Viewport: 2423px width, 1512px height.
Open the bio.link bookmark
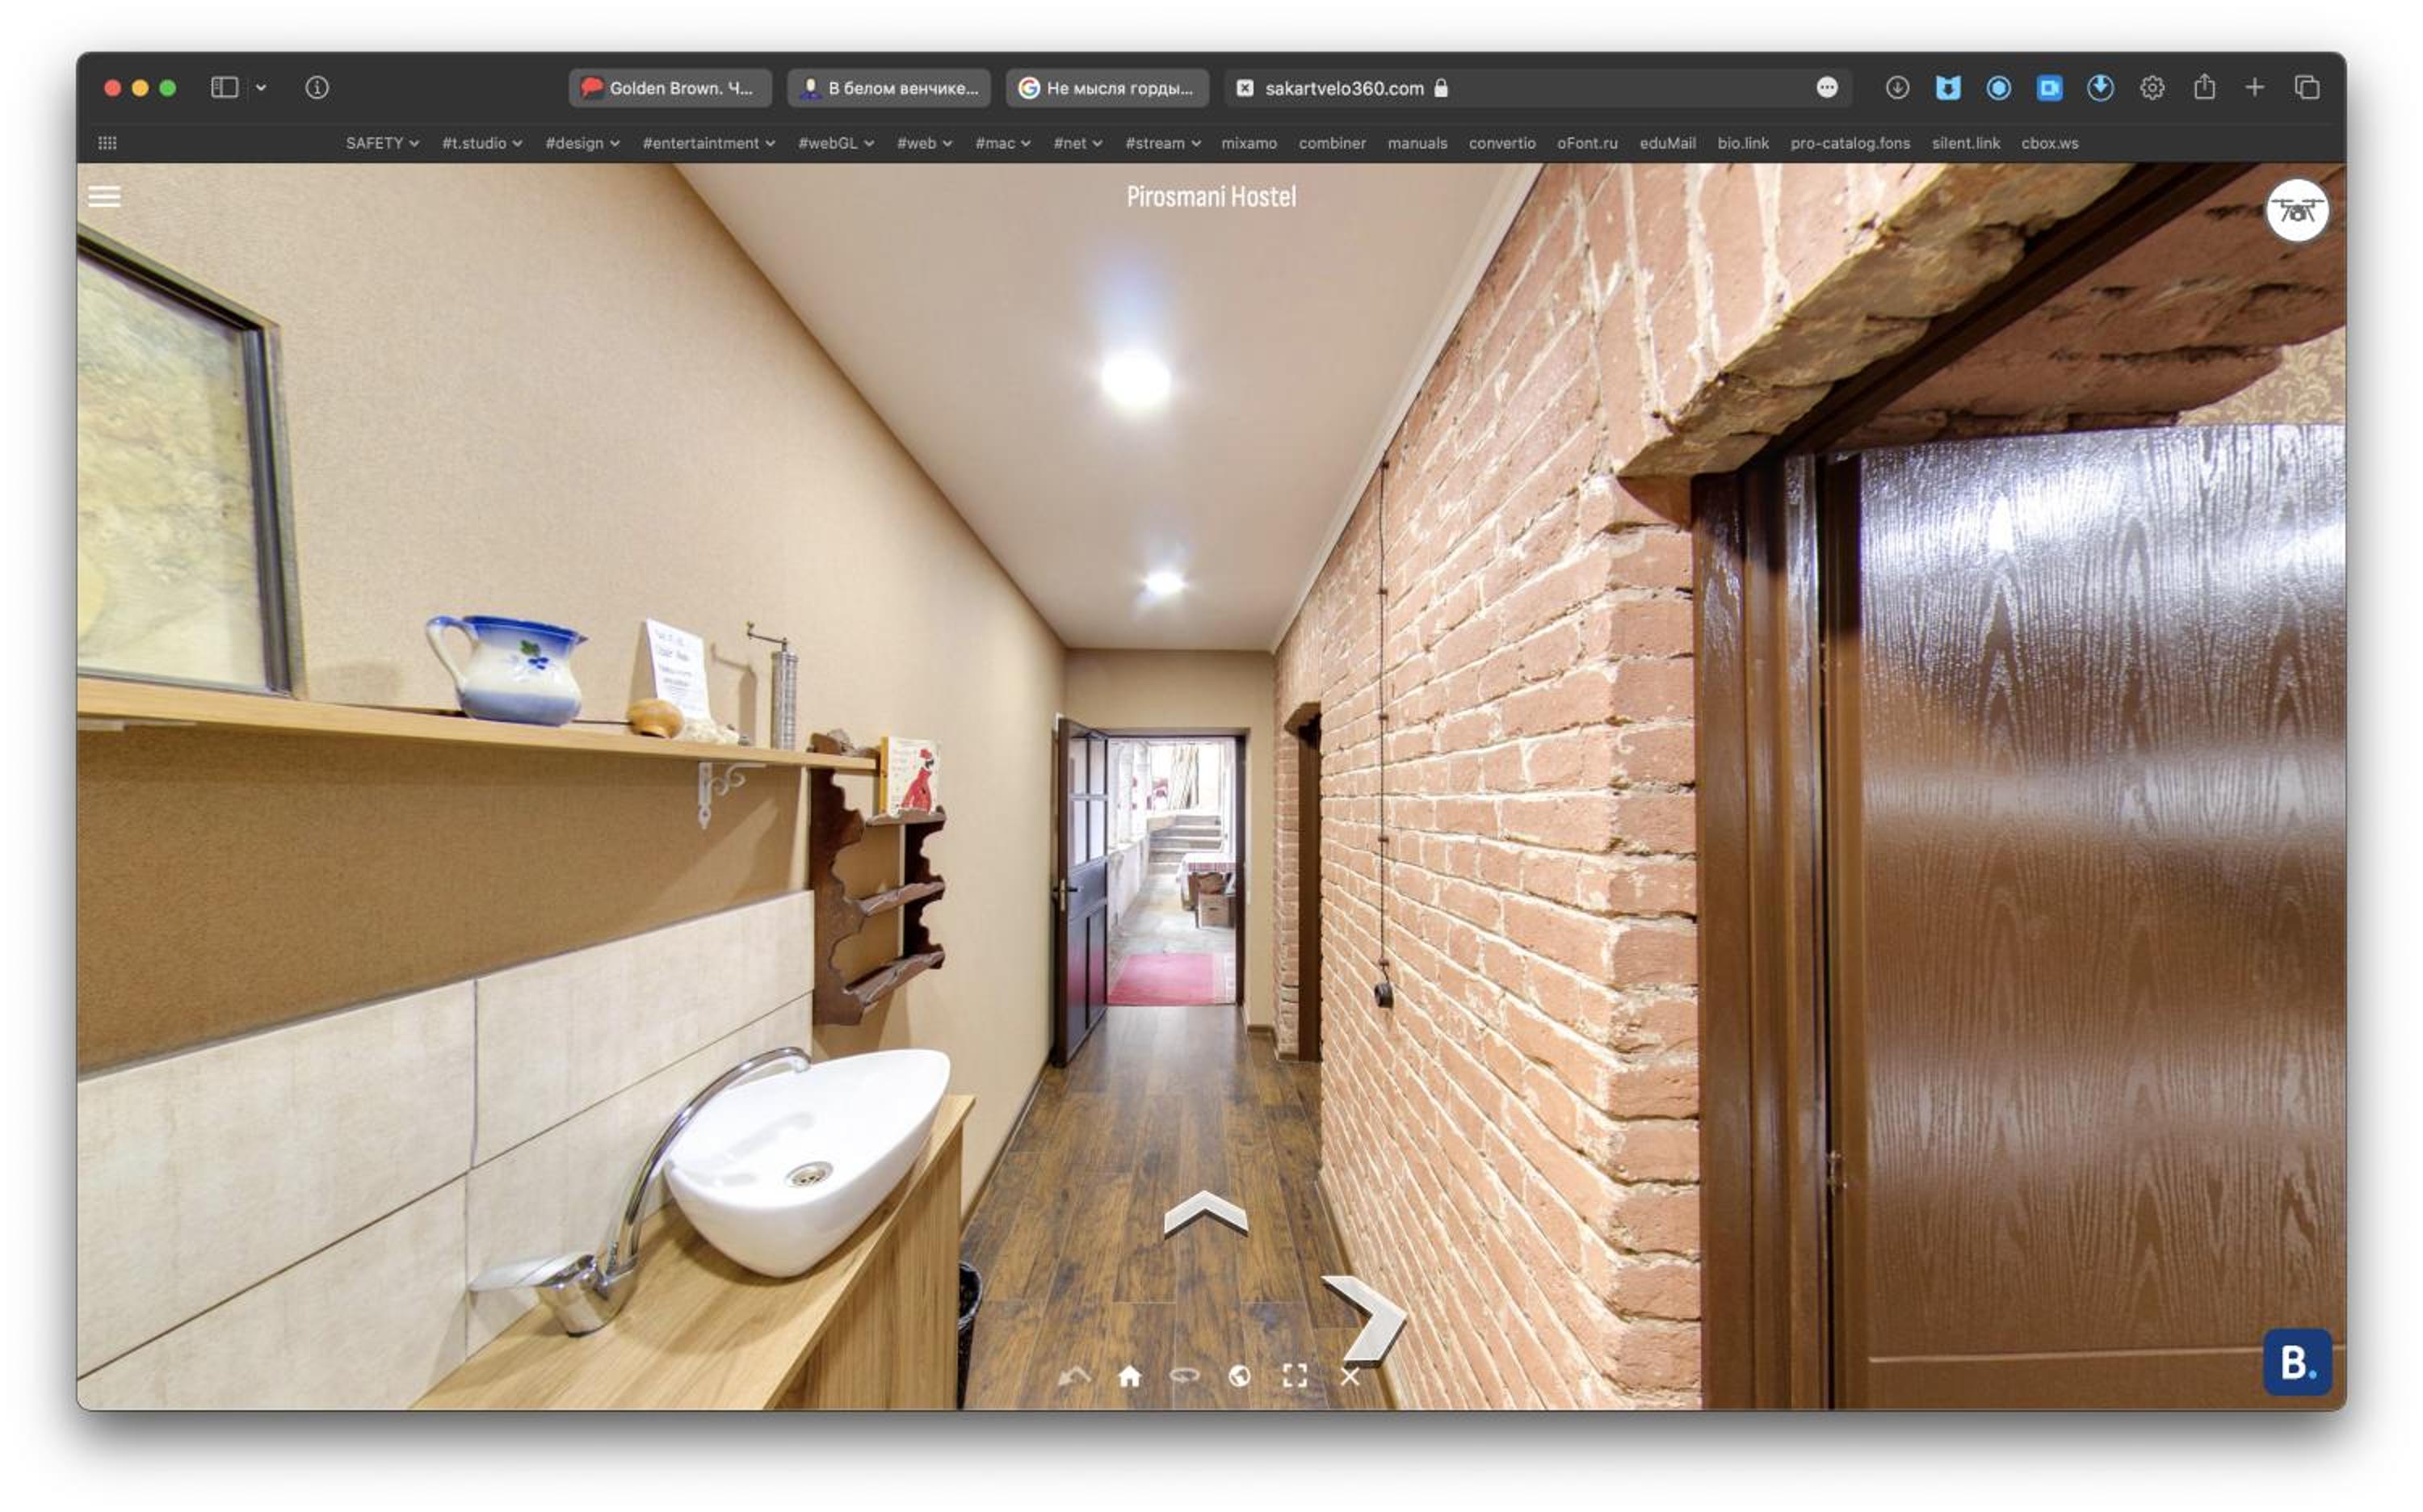click(1743, 143)
